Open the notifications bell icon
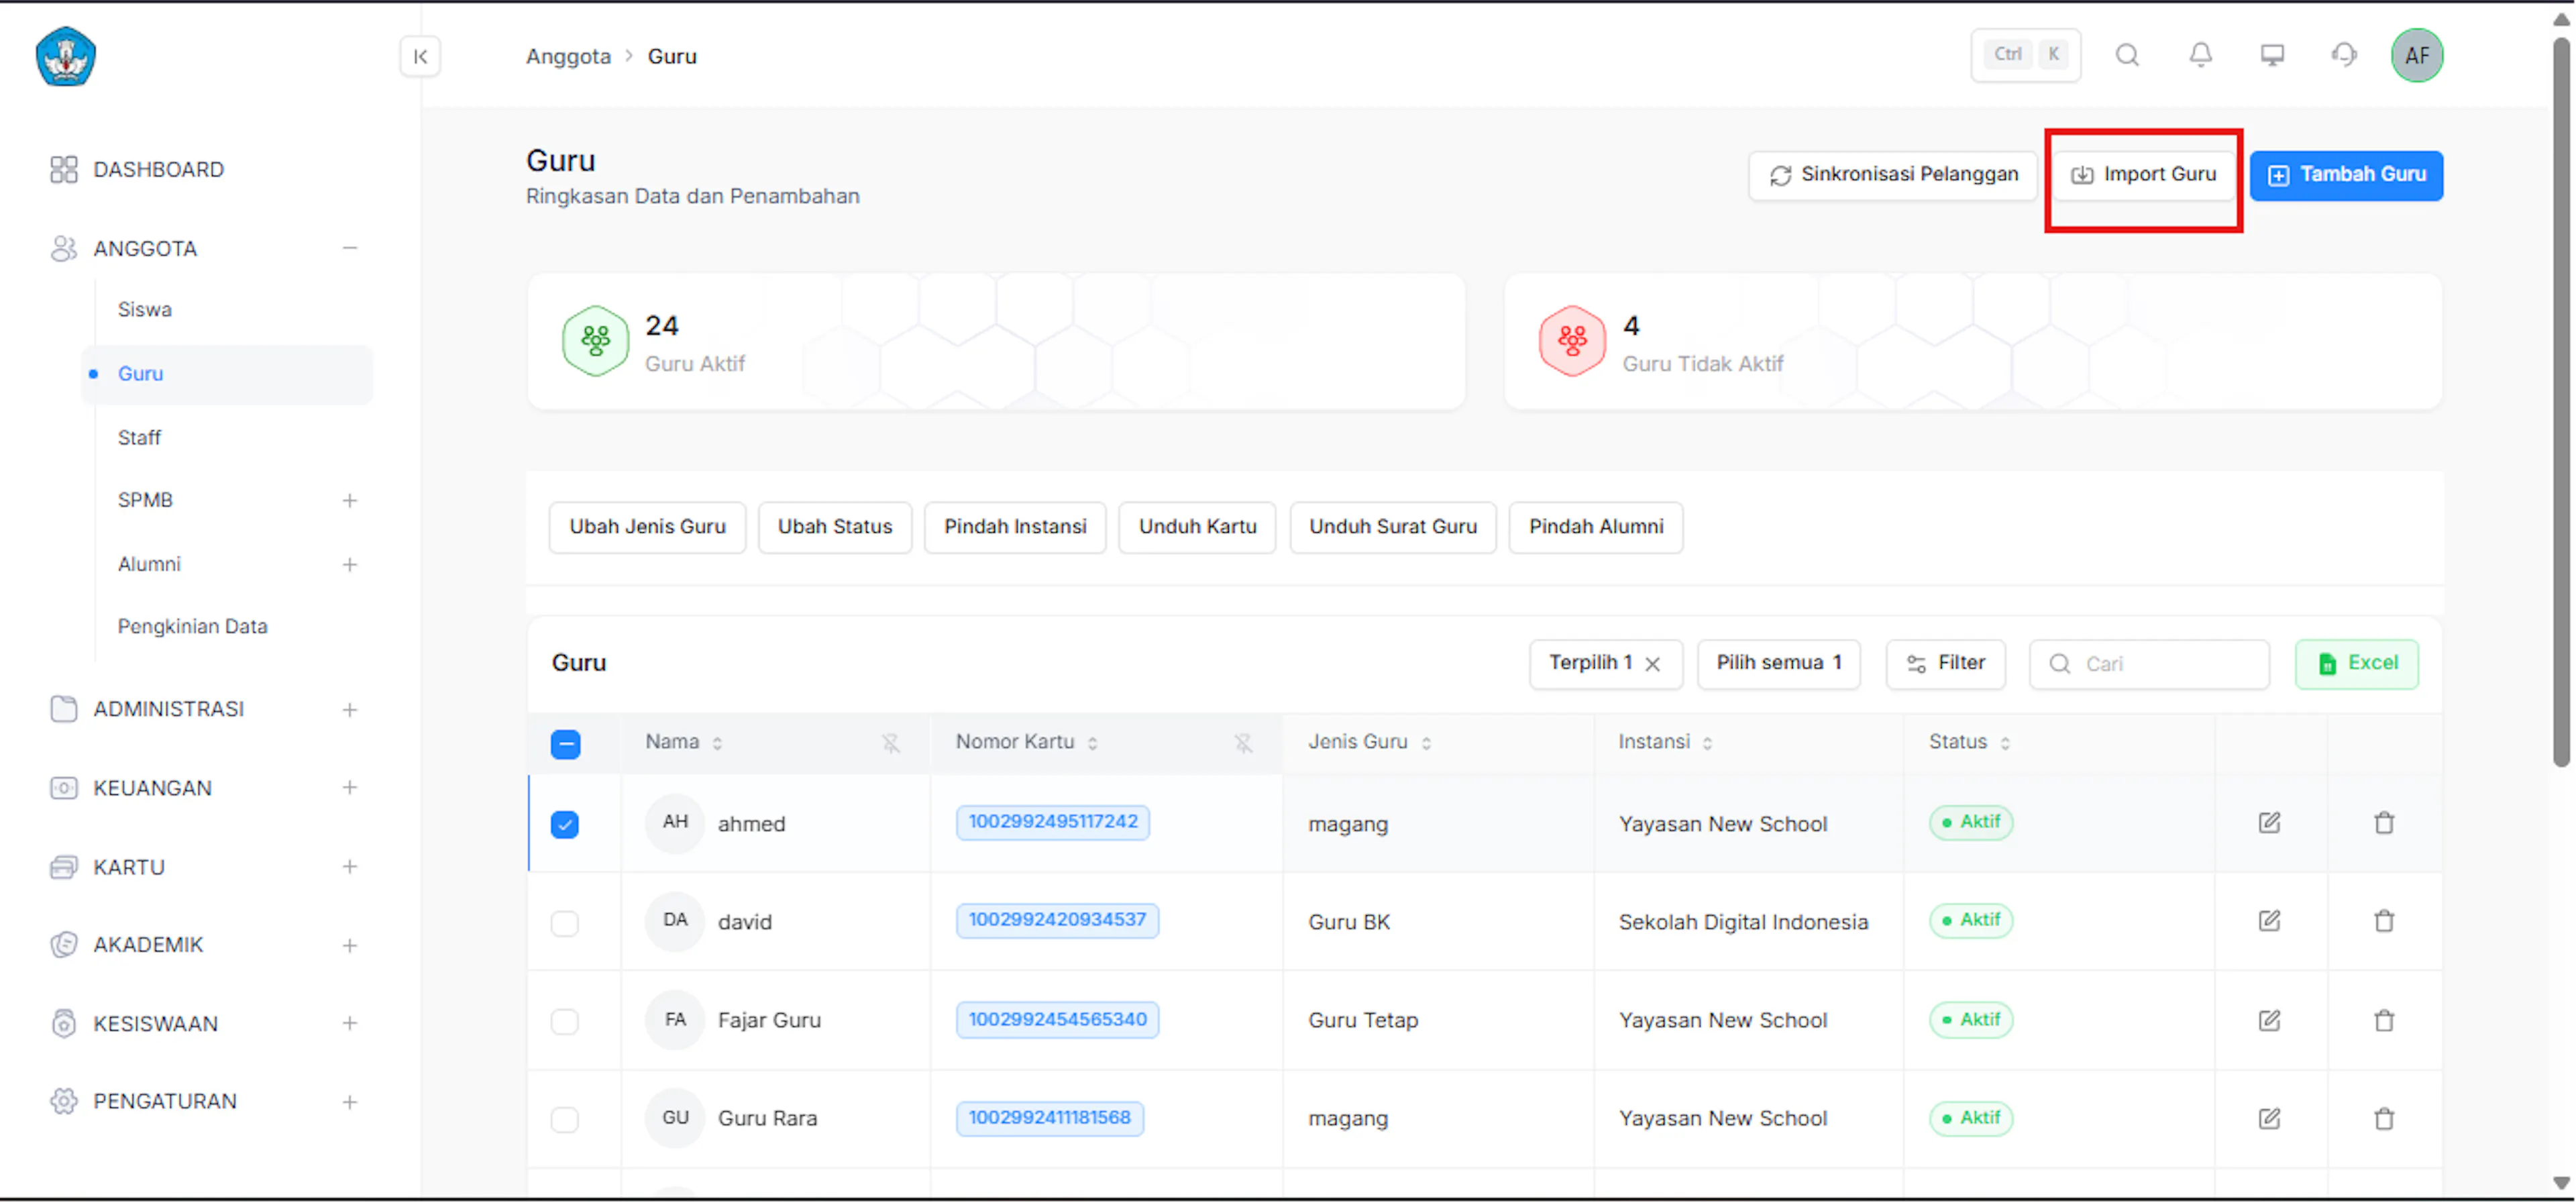Screen dimensions: 2576x1203 pyautogui.click(x=2200, y=55)
